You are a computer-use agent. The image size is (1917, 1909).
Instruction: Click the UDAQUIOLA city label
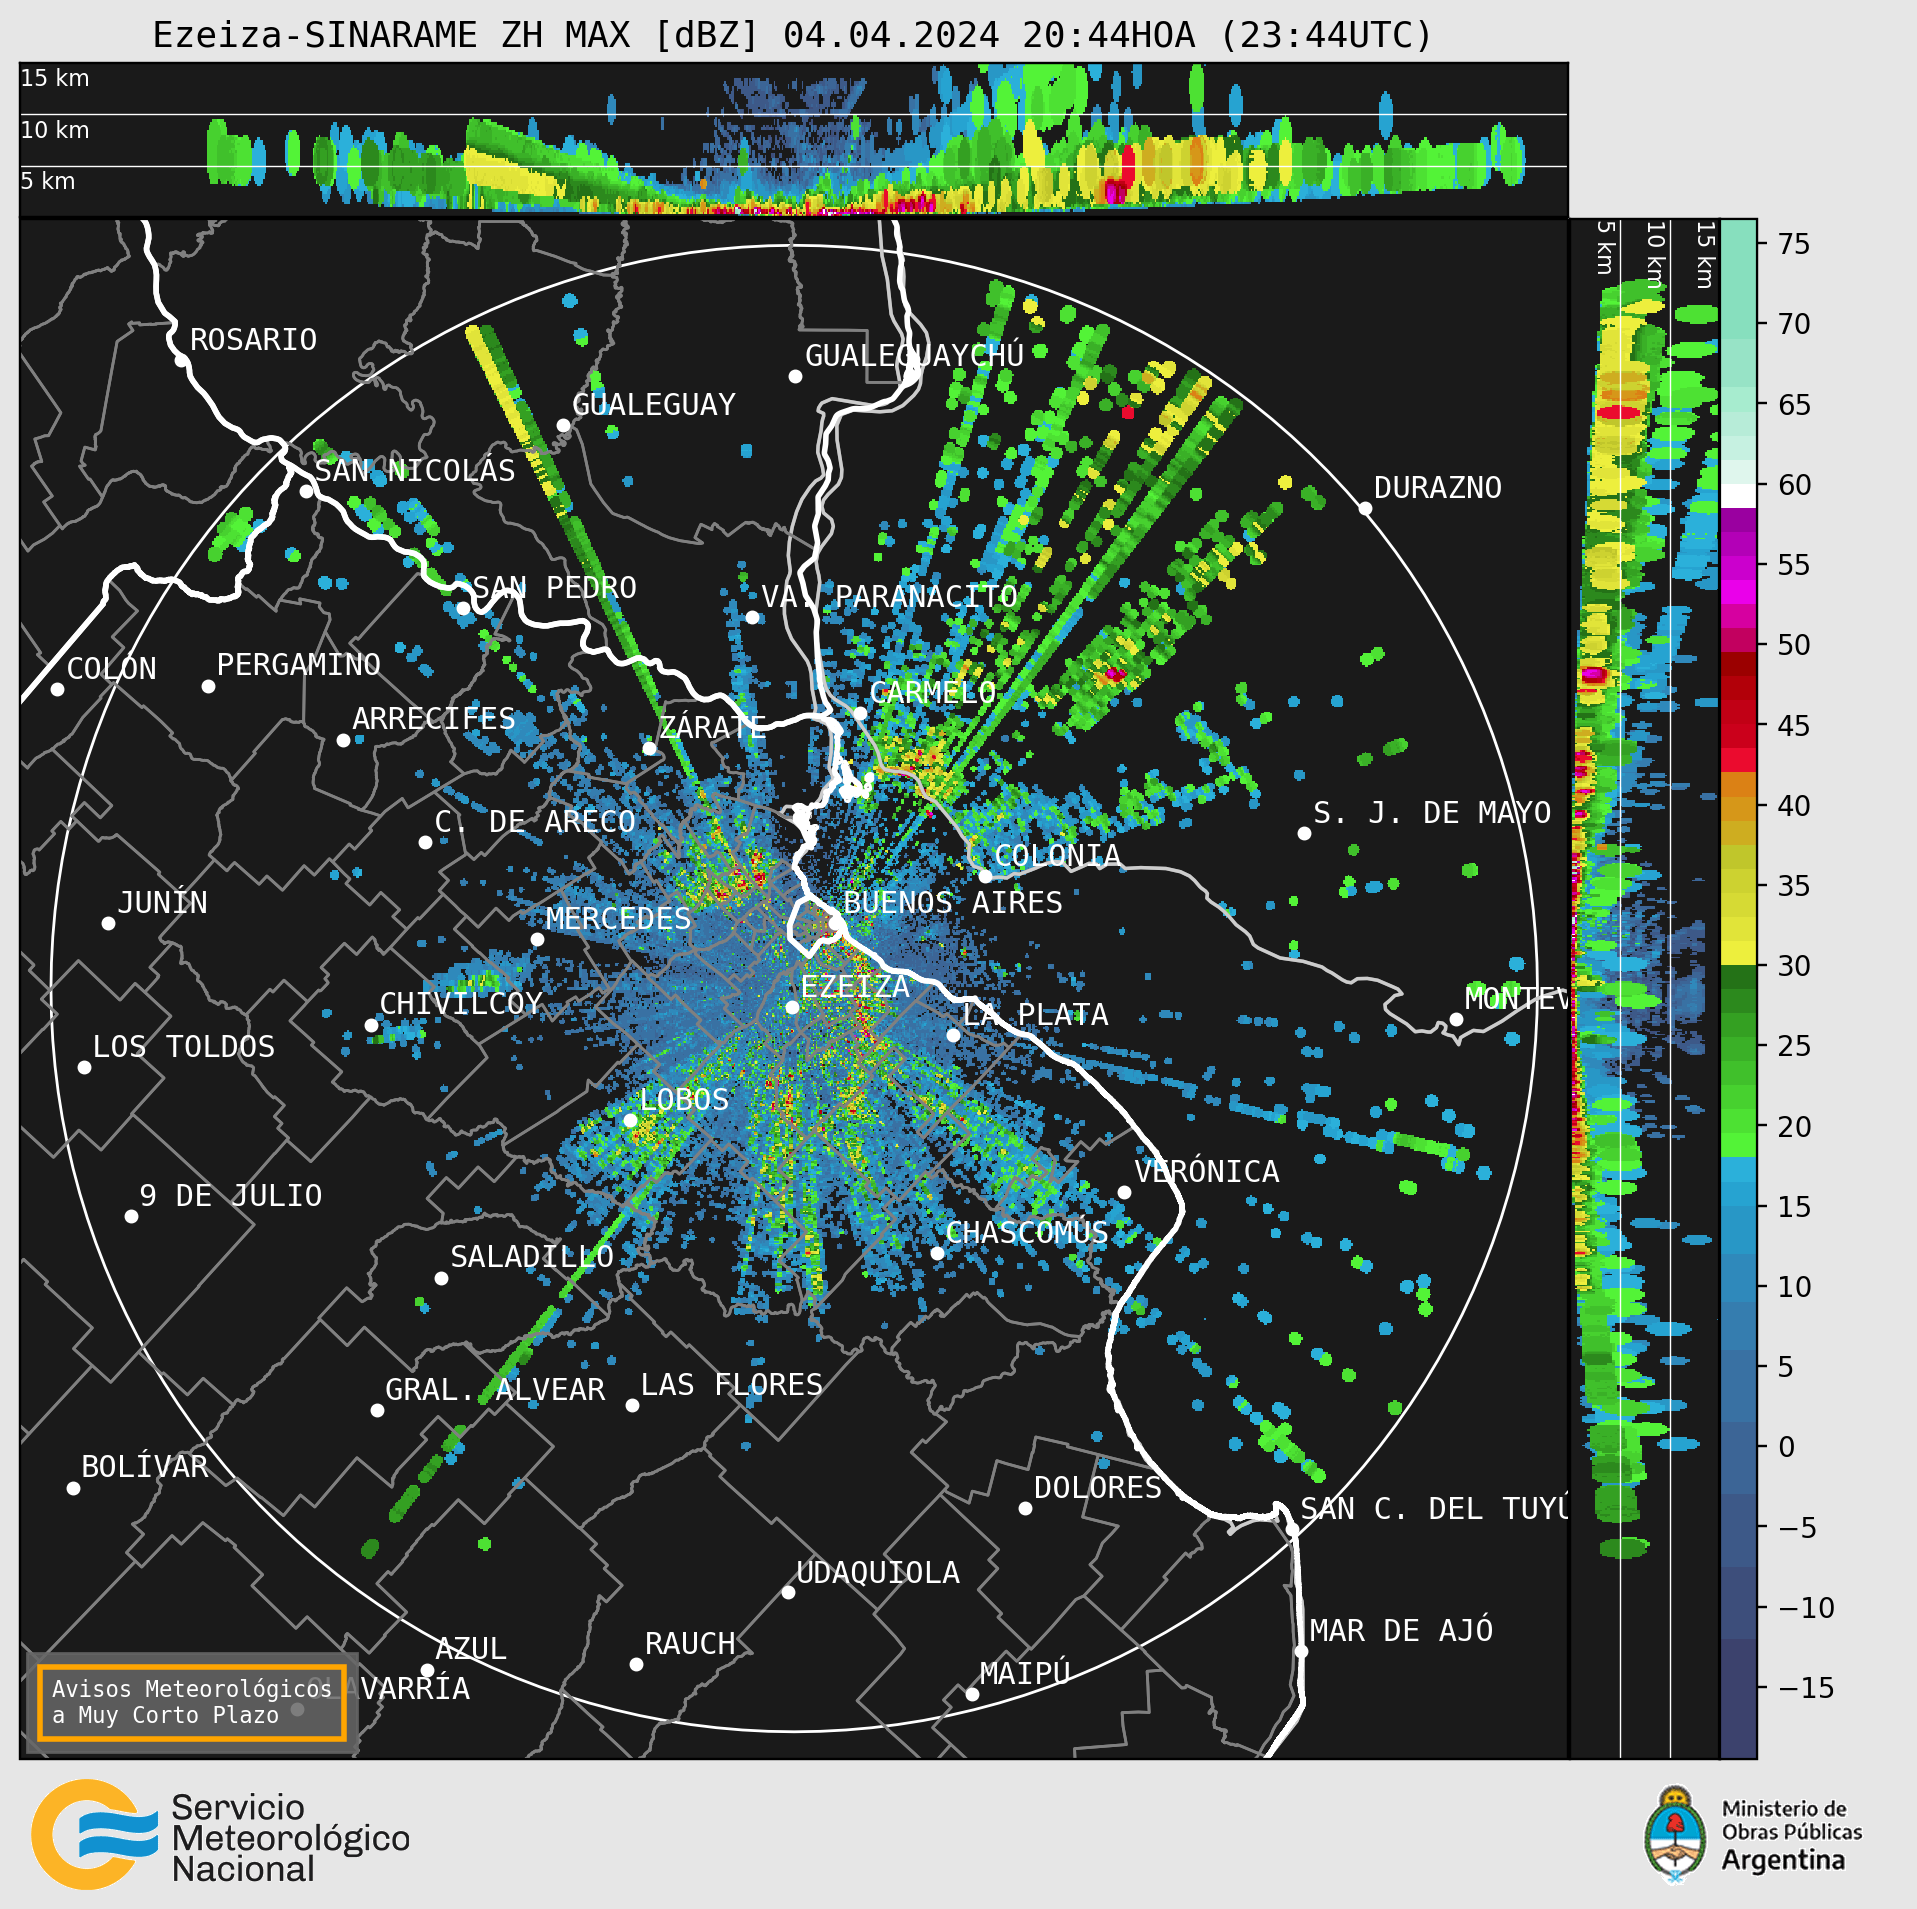click(x=877, y=1573)
